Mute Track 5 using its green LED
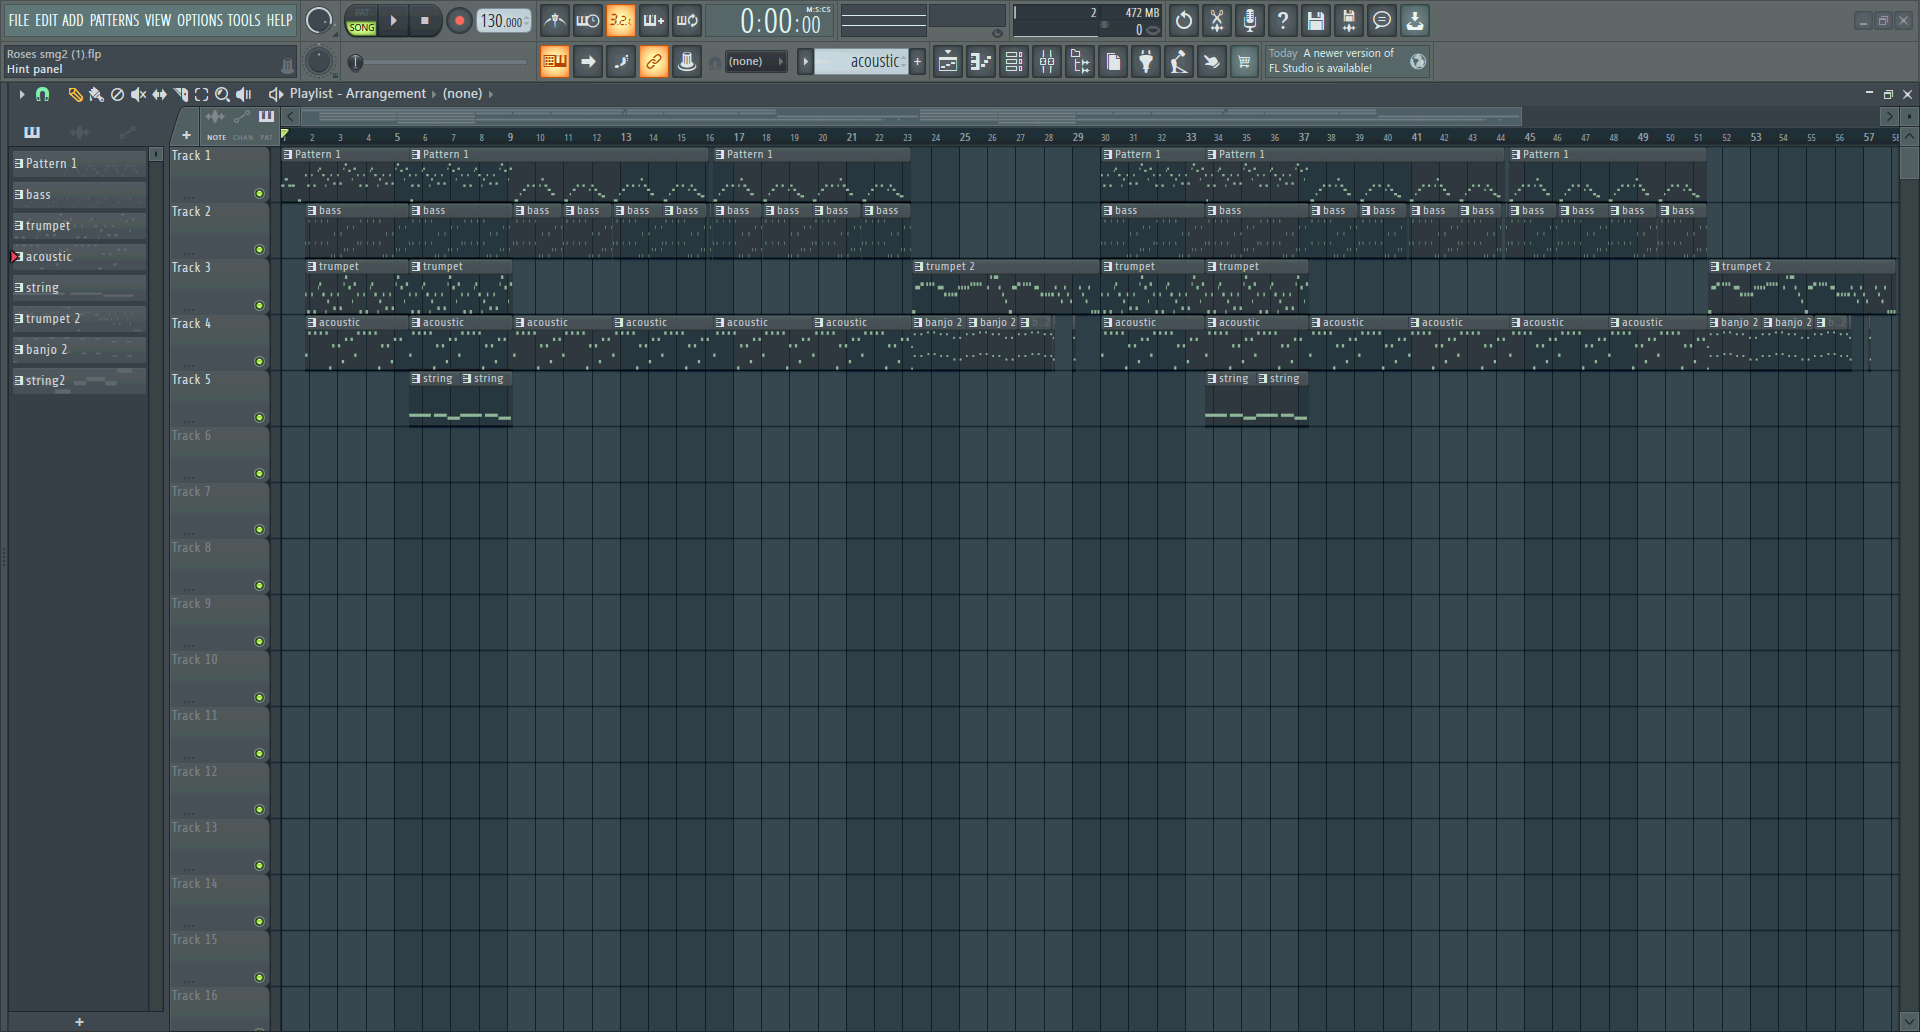The image size is (1920, 1032). tap(259, 418)
